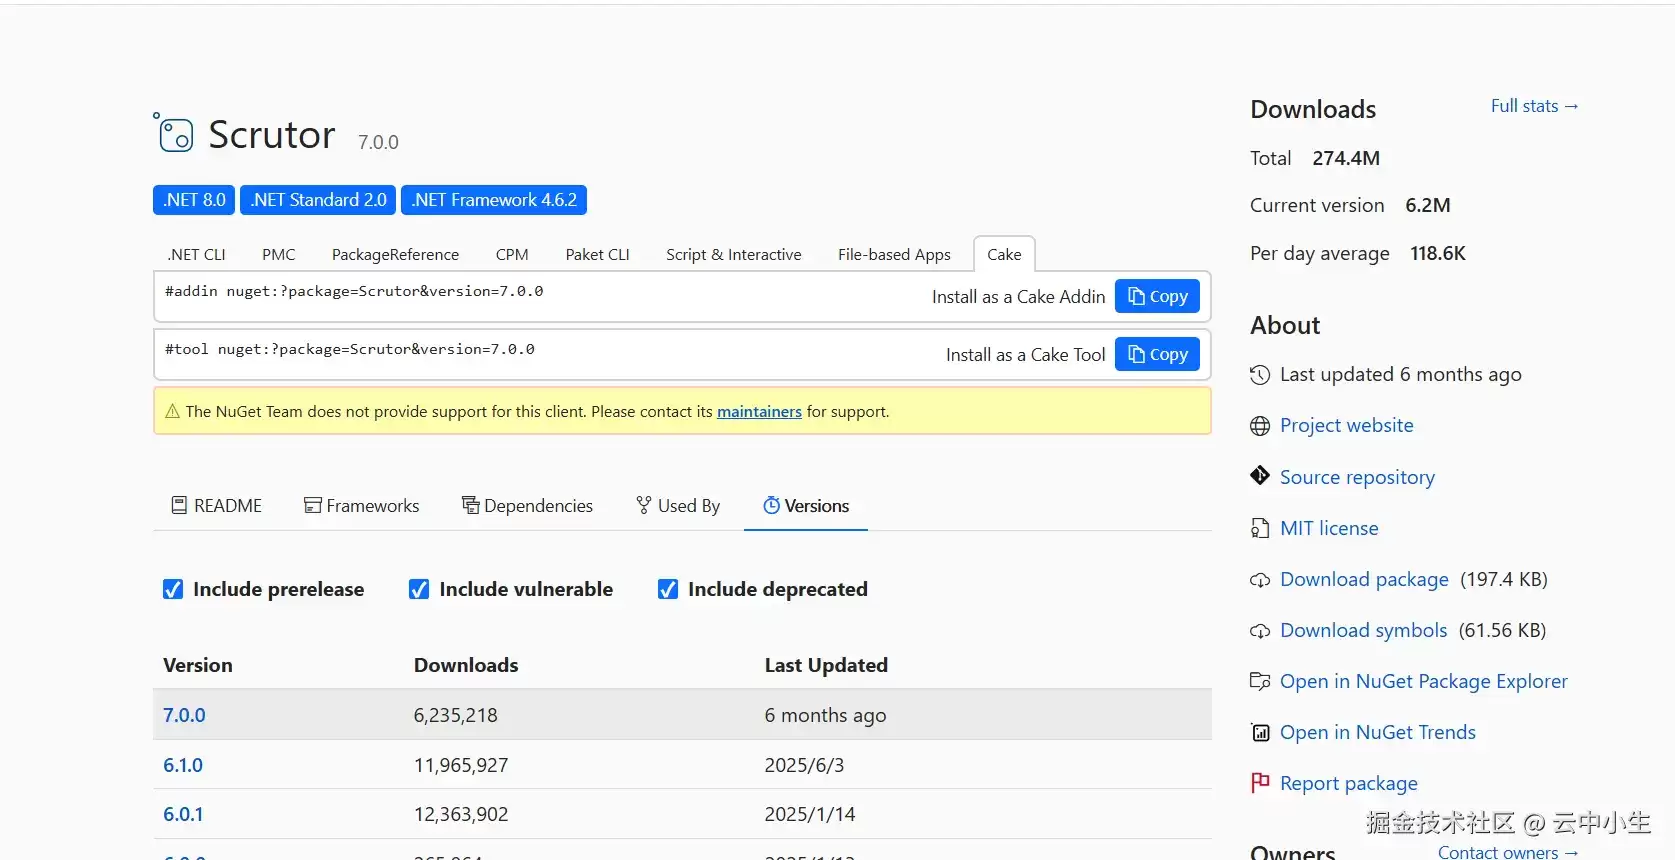
Task: Open in NuGet Trends link
Action: [1378, 732]
